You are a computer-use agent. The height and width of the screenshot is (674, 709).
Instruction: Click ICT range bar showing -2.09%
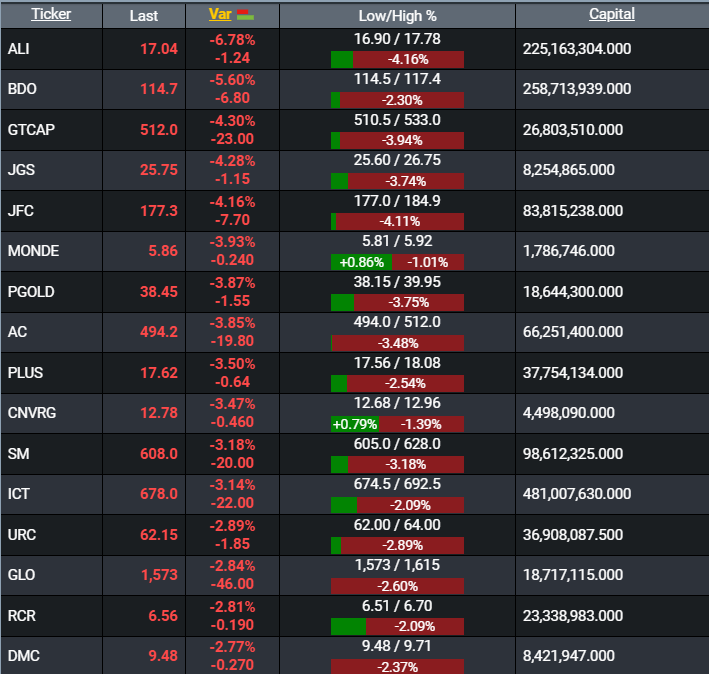click(x=397, y=504)
